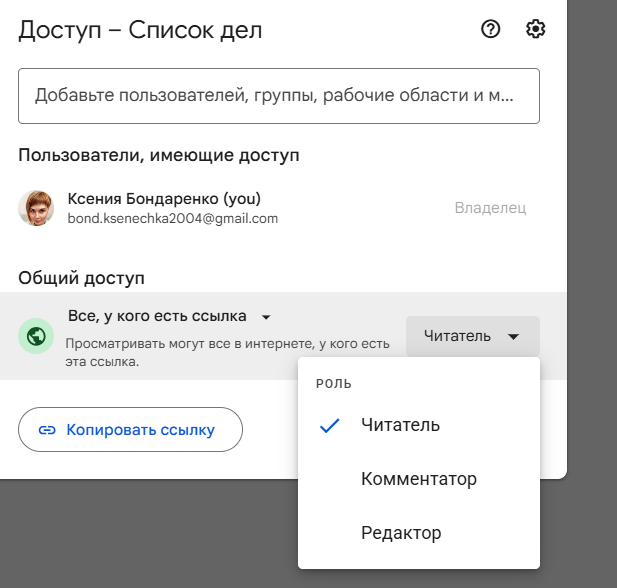Click the name Ксения Бондаренко (you)
This screenshot has height=588, width=617.
click(x=164, y=199)
